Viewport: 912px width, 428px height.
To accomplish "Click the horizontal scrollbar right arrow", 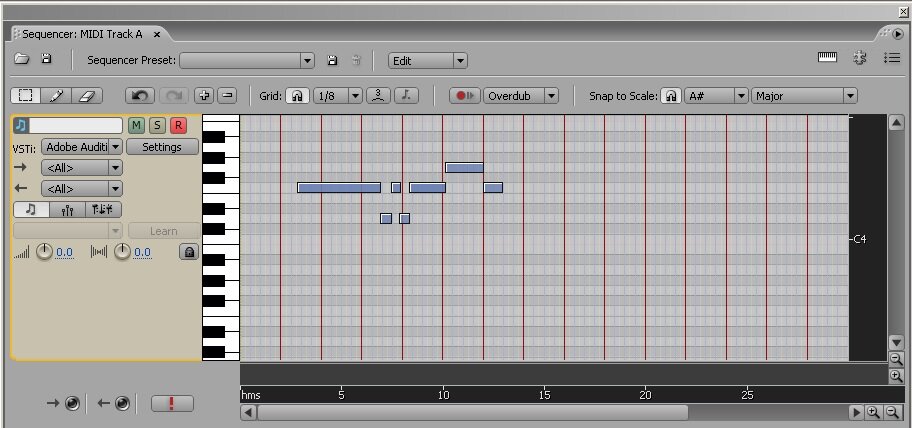I will click(856, 412).
